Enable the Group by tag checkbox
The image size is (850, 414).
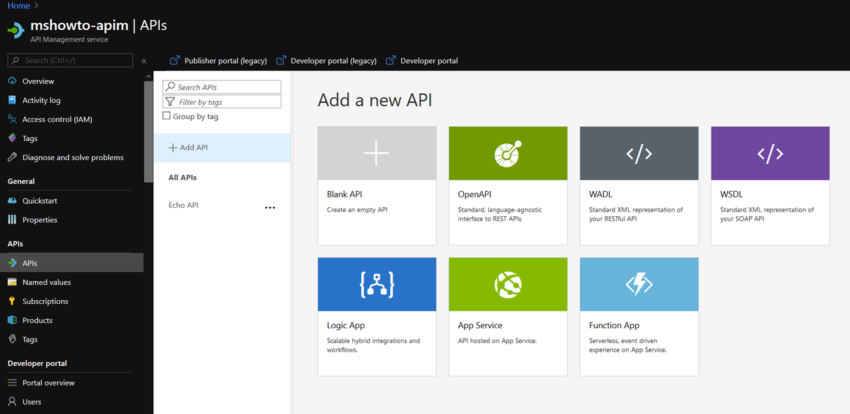(x=166, y=116)
